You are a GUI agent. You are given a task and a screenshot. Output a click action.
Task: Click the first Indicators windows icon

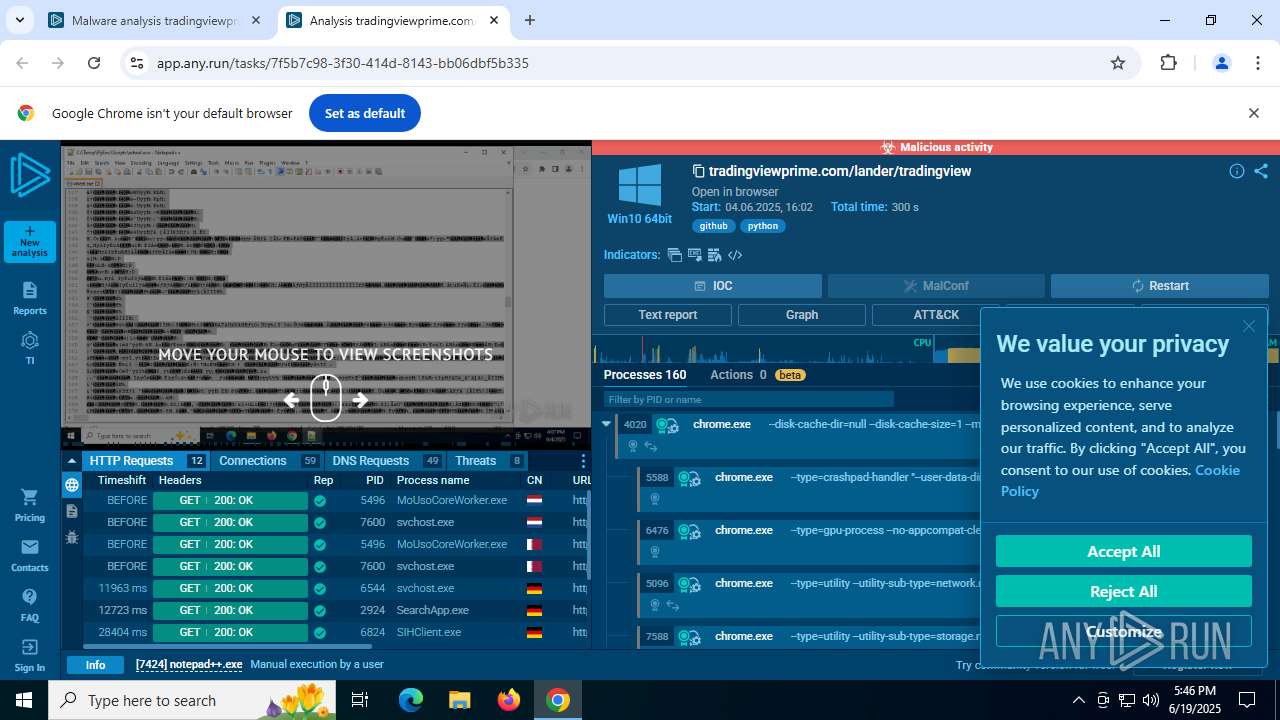(675, 255)
